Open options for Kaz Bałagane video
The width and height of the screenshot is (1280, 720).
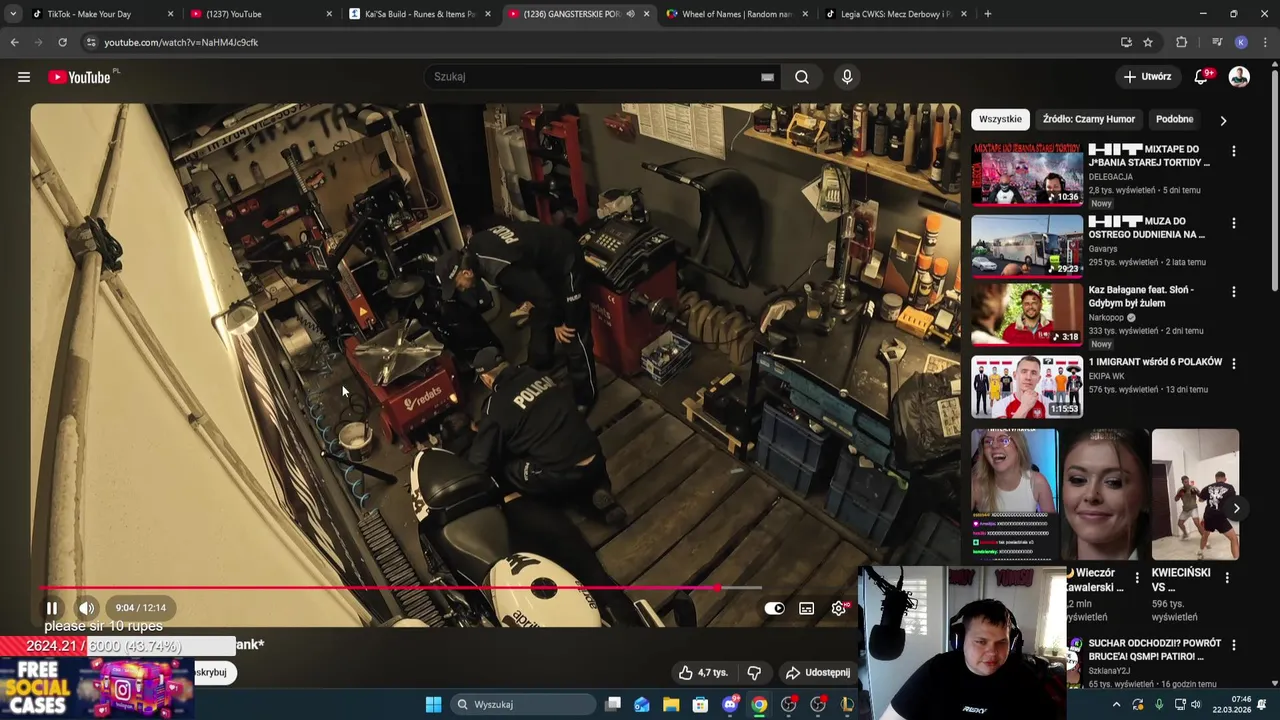[x=1233, y=292]
